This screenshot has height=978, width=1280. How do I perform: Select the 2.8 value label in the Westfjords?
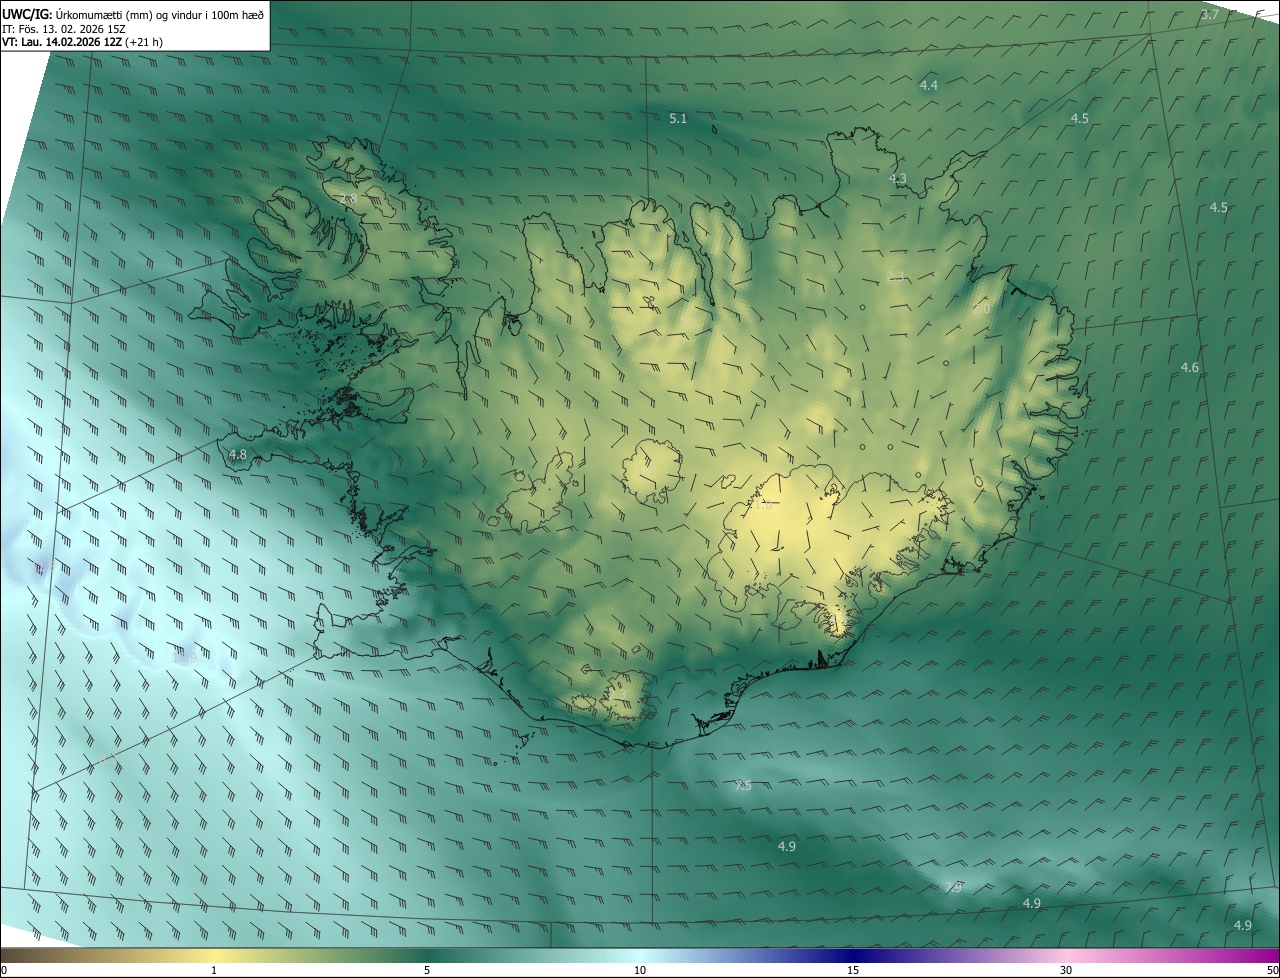(x=348, y=200)
